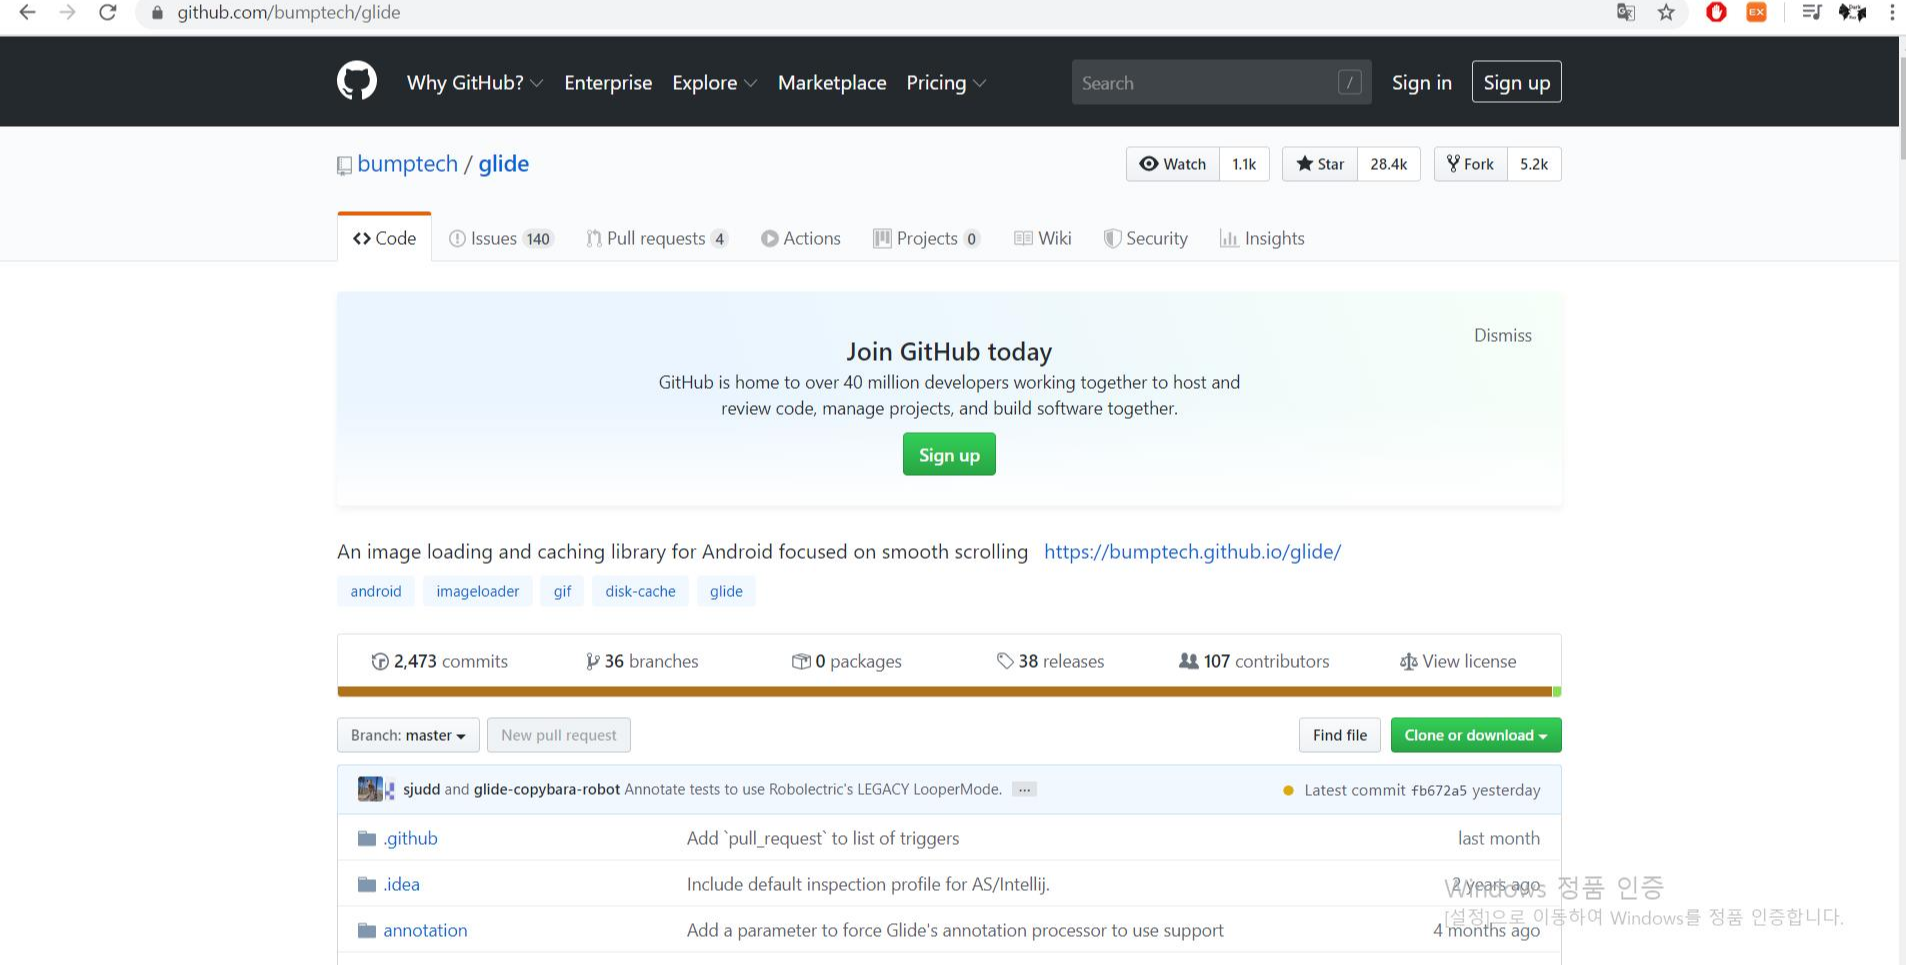Click the language breakdown color bar
This screenshot has height=965, width=1906.
pyautogui.click(x=949, y=691)
